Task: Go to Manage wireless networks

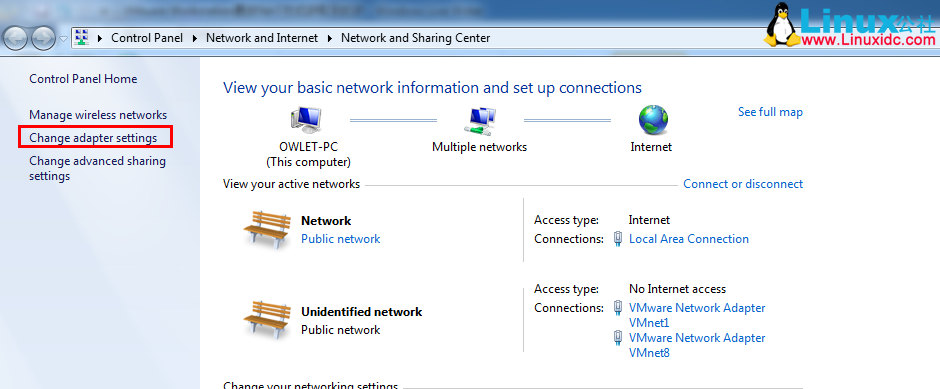Action: tap(98, 115)
